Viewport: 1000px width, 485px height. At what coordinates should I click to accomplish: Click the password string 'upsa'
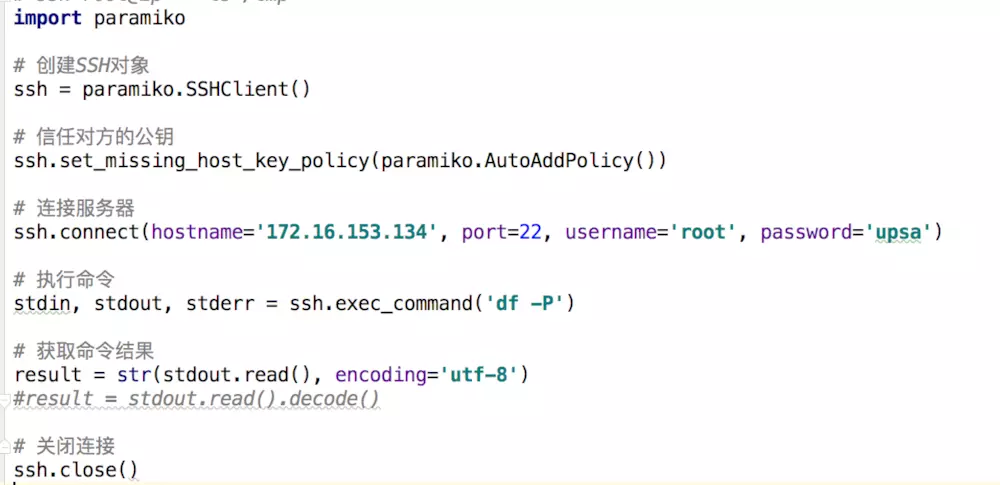click(899, 232)
